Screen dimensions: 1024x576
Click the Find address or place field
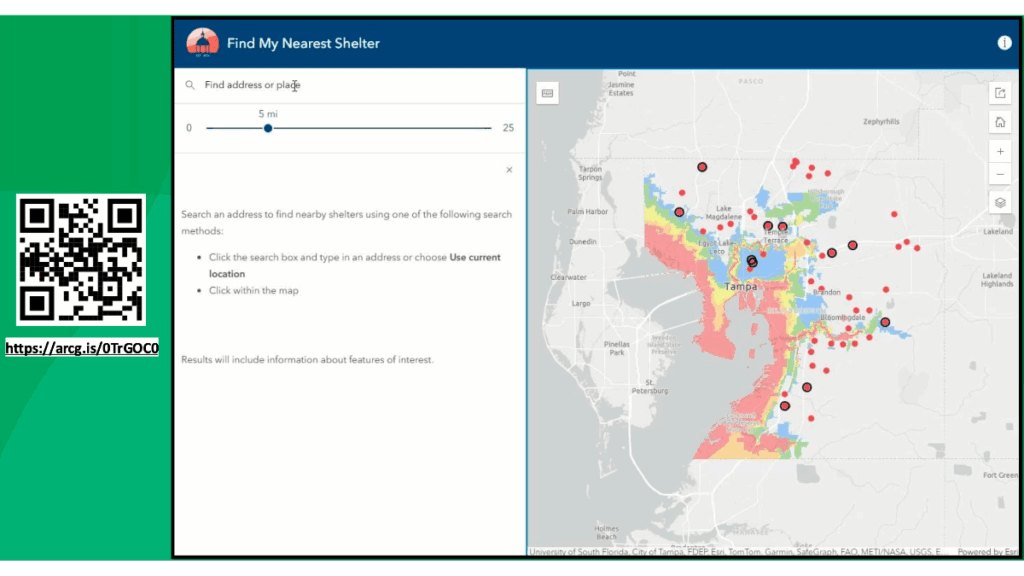coord(350,86)
